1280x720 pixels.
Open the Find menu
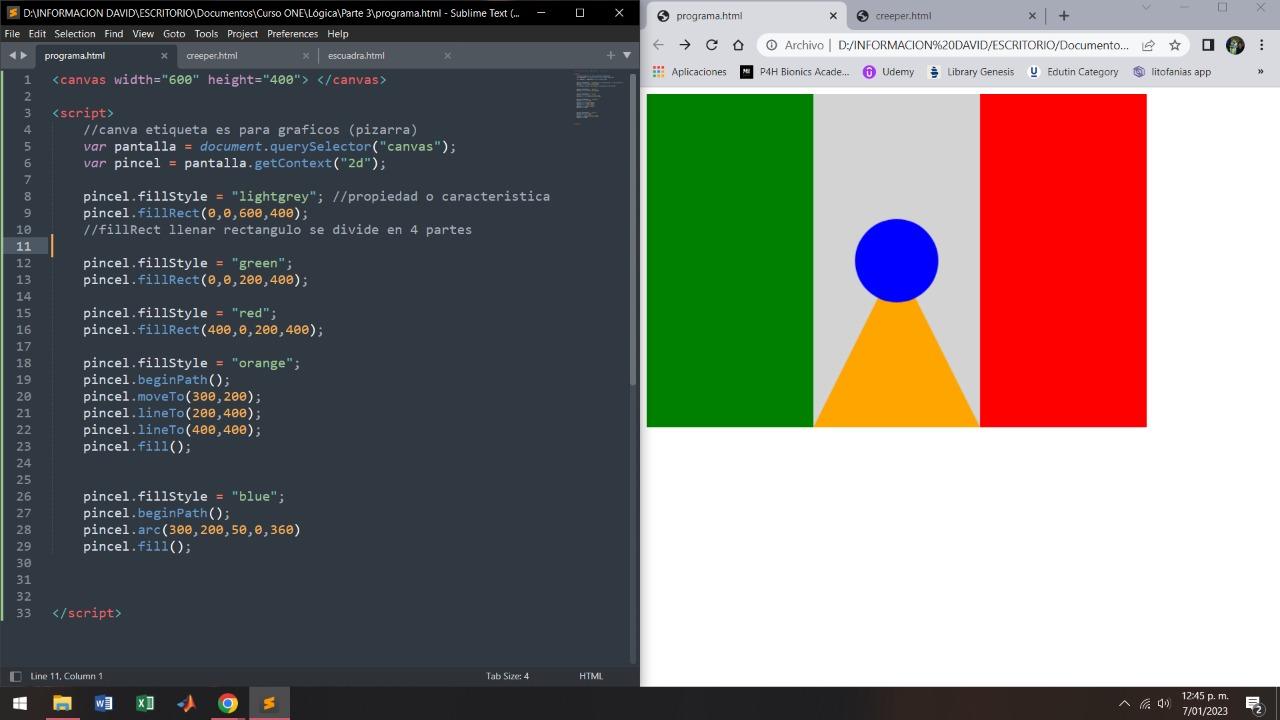pyautogui.click(x=114, y=33)
